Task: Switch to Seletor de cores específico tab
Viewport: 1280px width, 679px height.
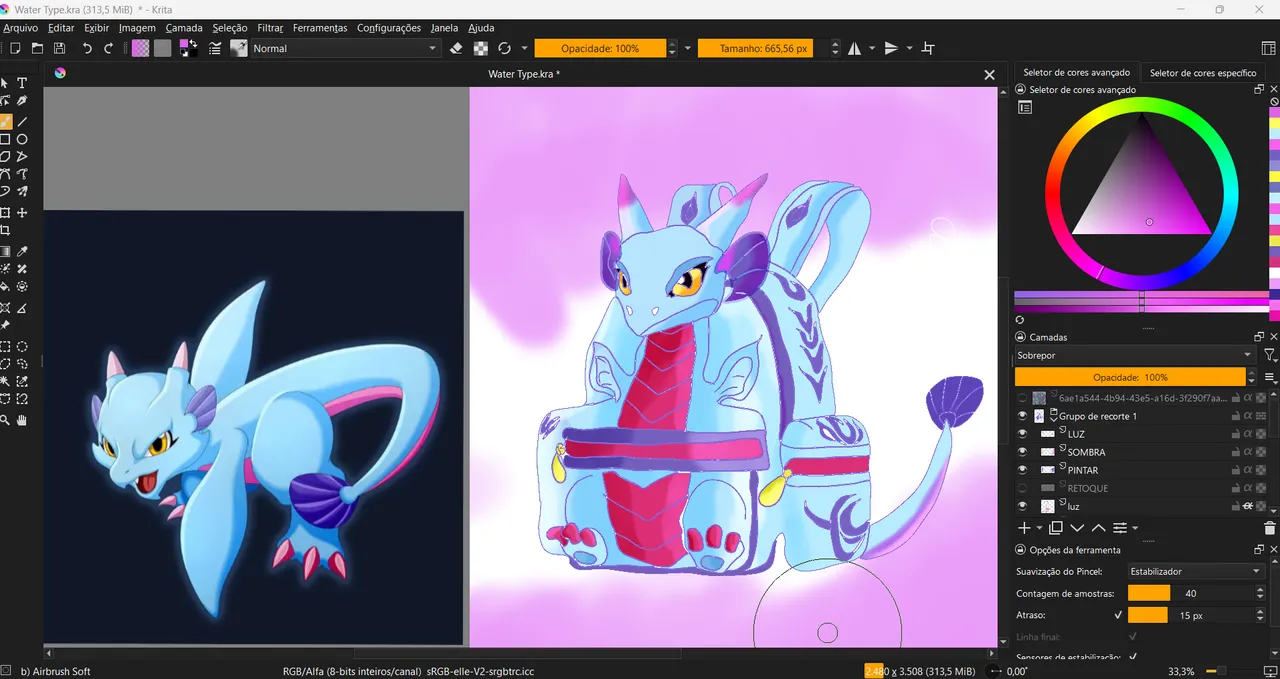Action: (x=1202, y=73)
